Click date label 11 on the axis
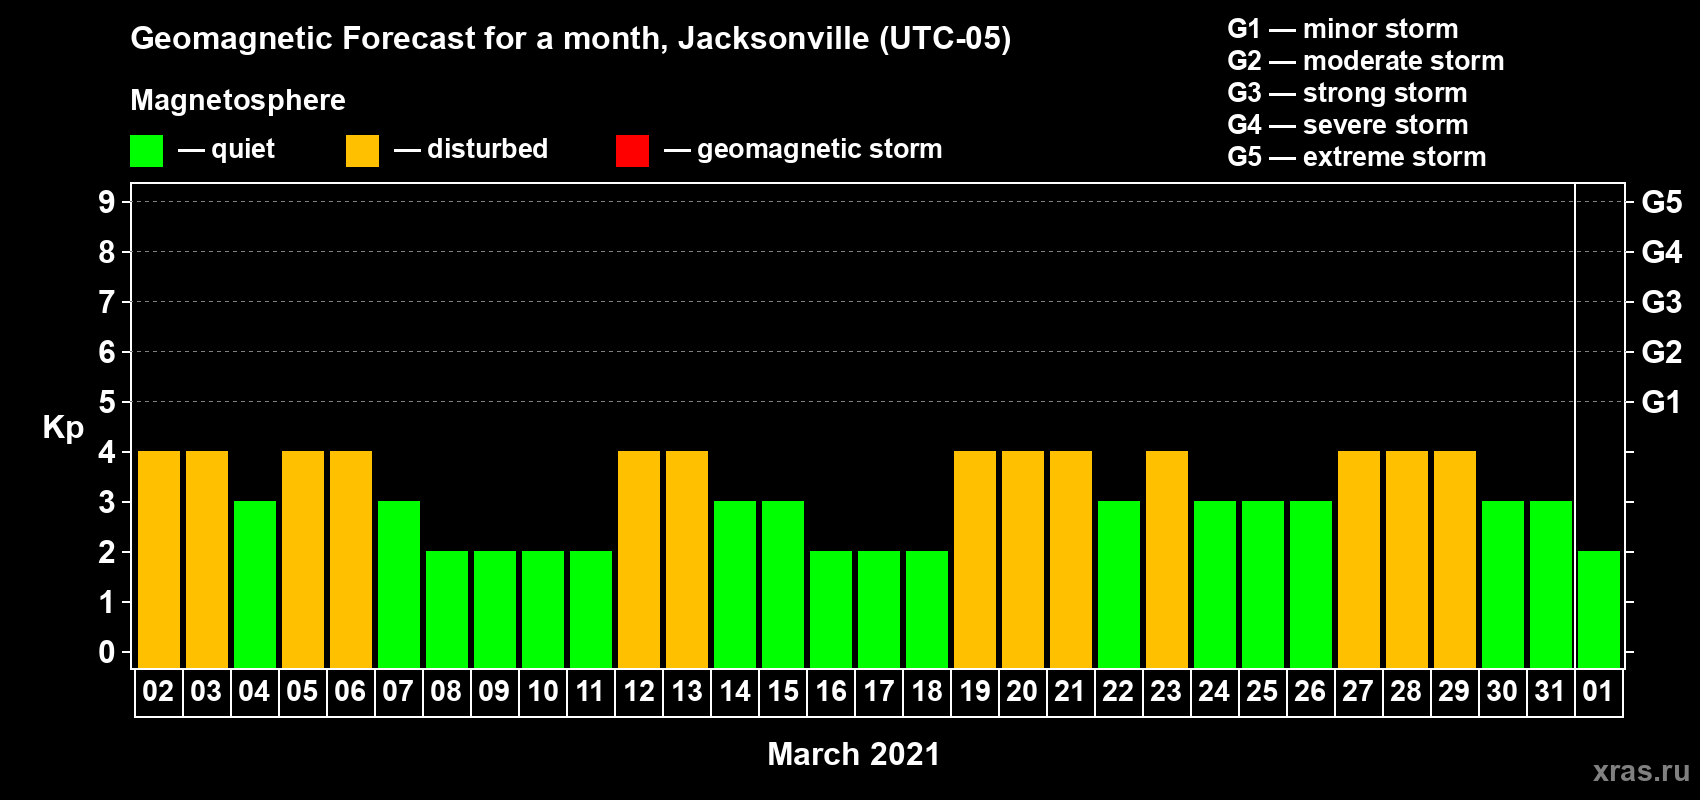The image size is (1700, 800). pos(590,692)
